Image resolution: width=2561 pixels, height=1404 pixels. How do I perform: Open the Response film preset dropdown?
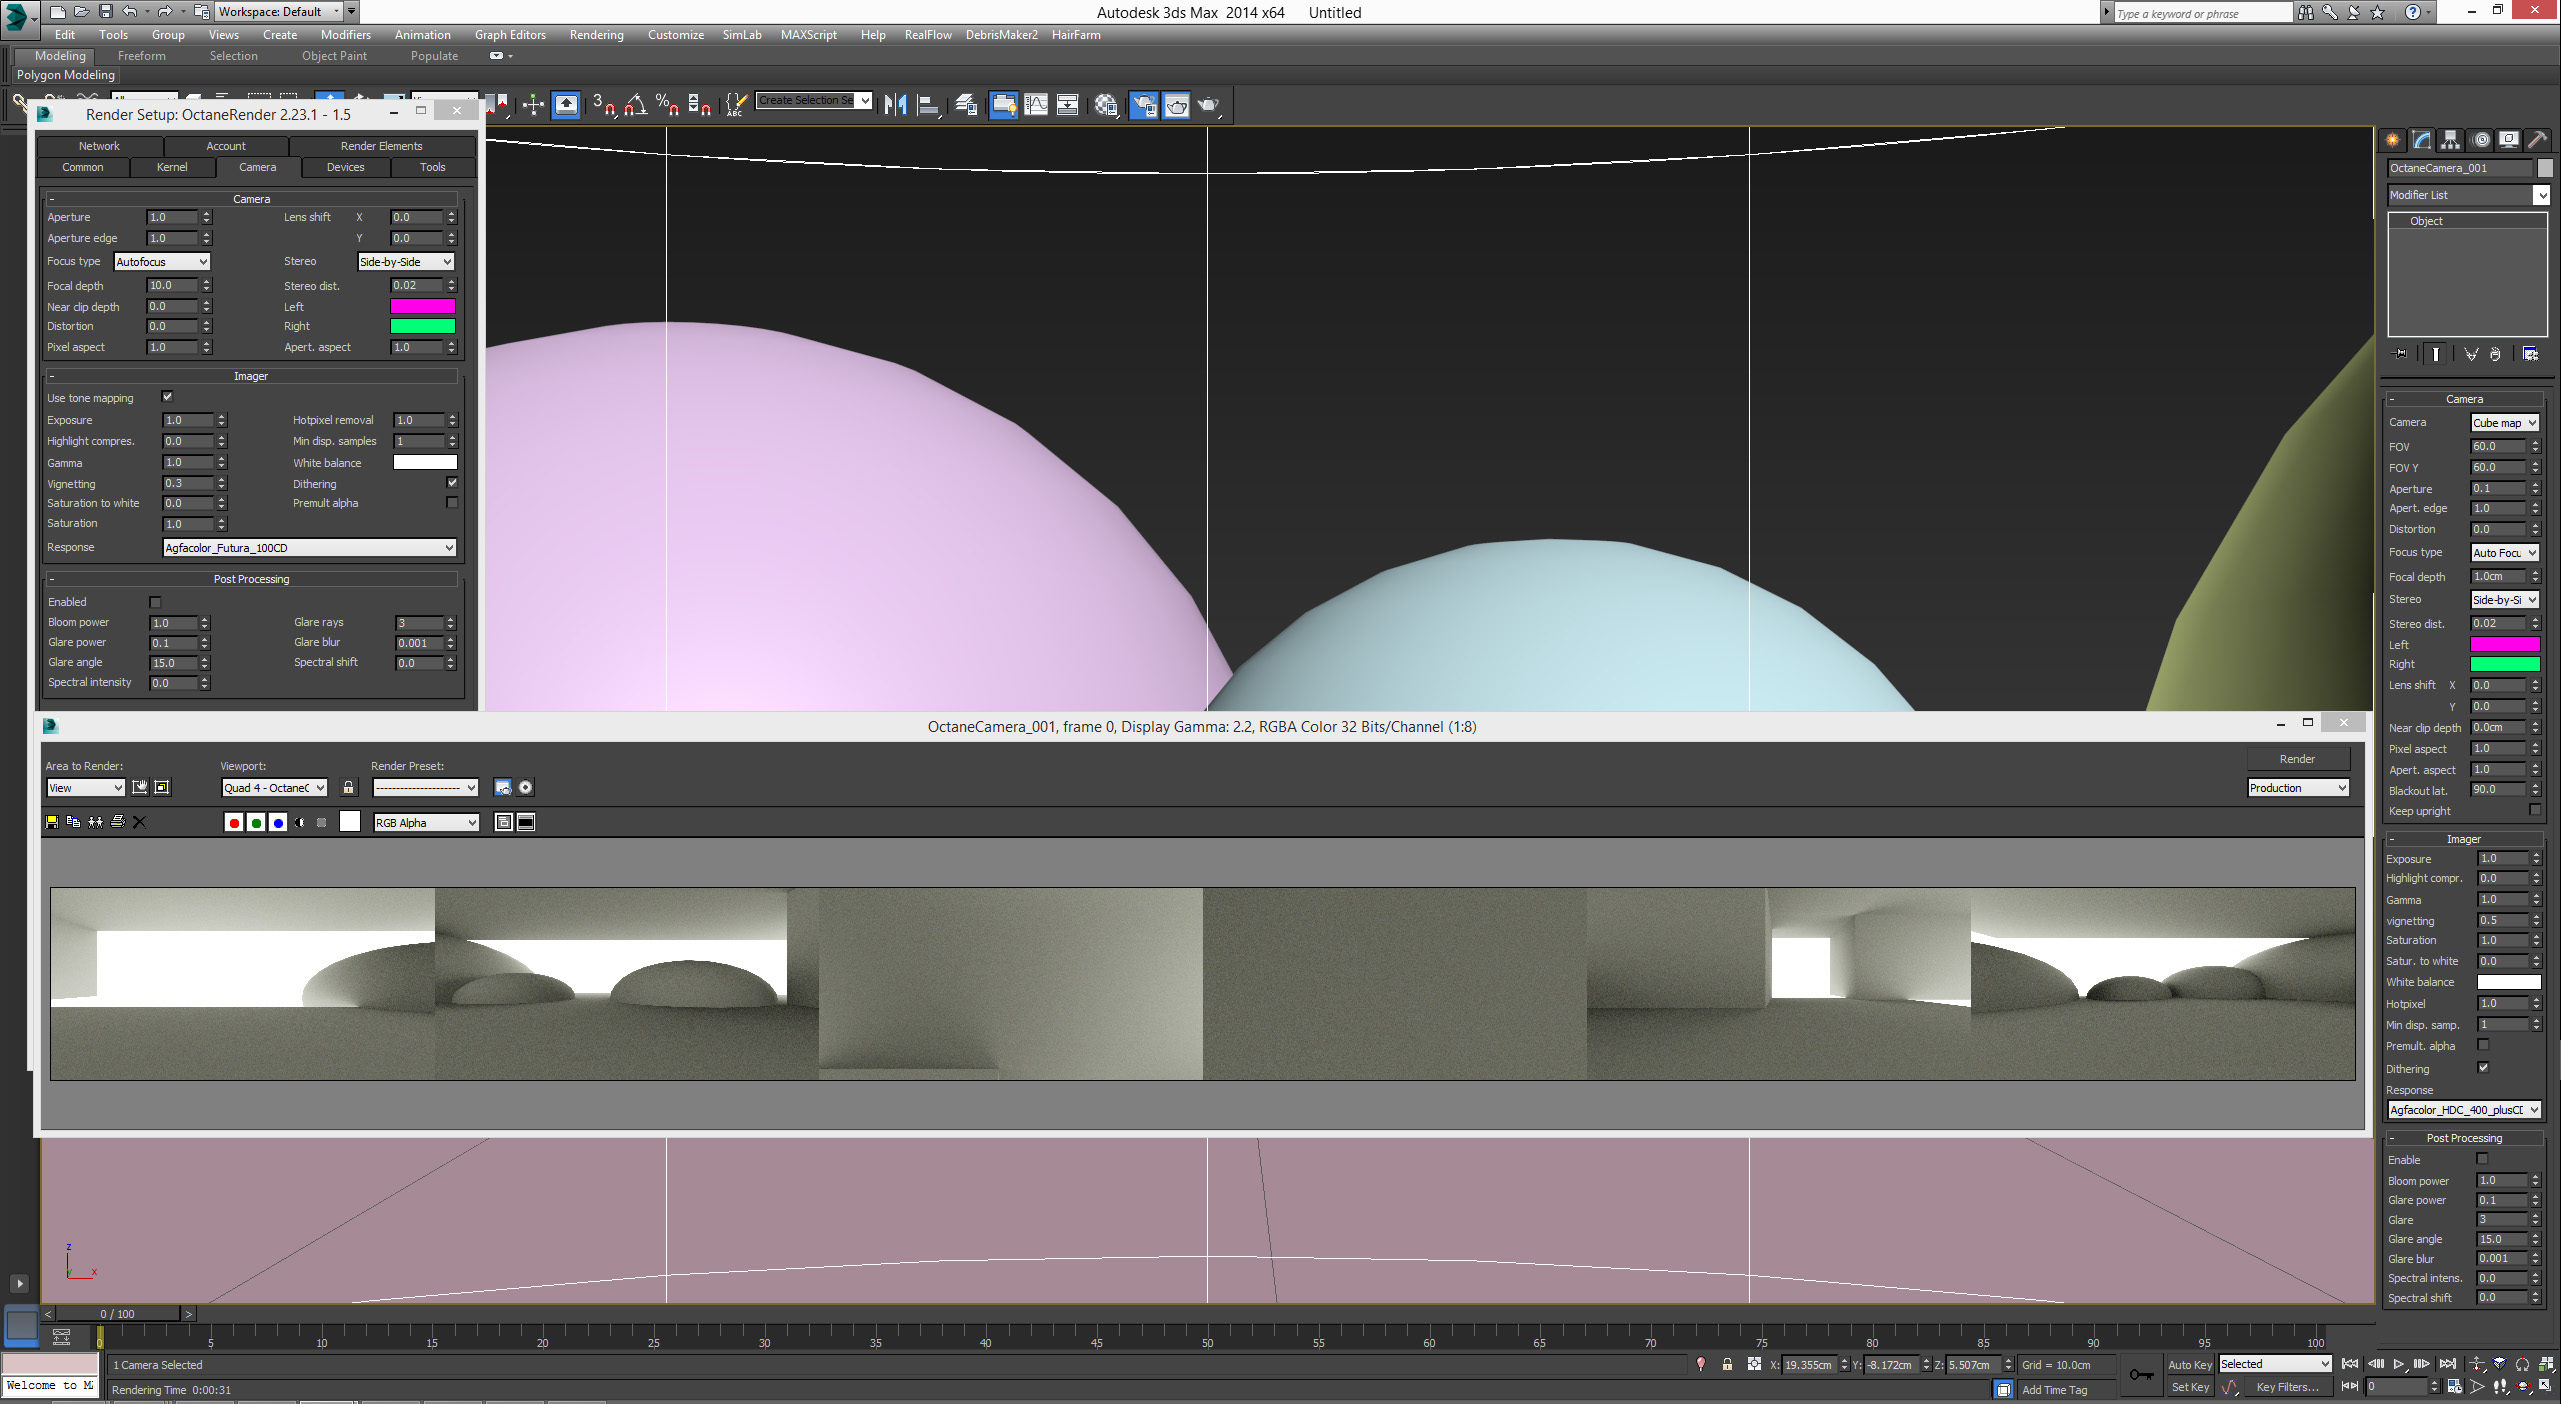pyautogui.click(x=309, y=547)
